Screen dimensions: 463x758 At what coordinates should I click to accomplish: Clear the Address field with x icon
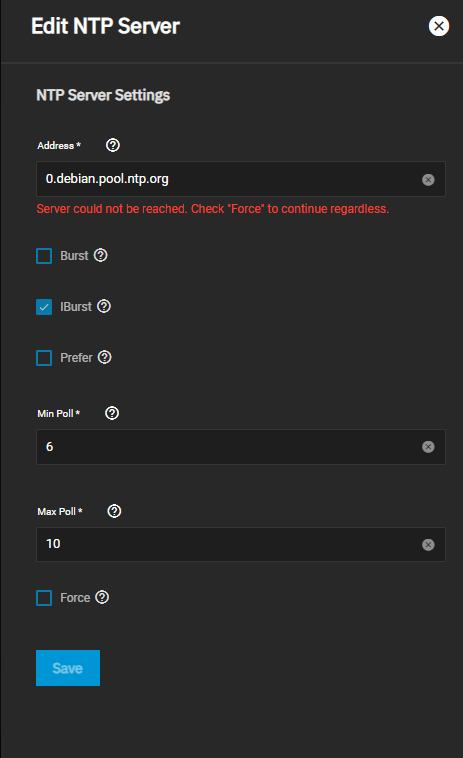428,180
